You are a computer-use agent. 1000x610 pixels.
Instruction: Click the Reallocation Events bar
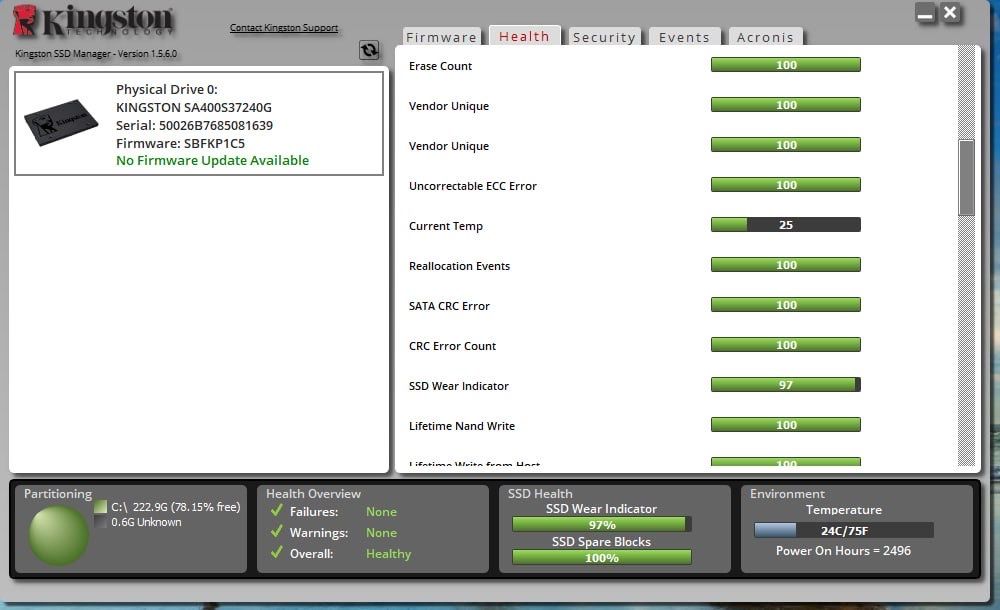(x=786, y=265)
